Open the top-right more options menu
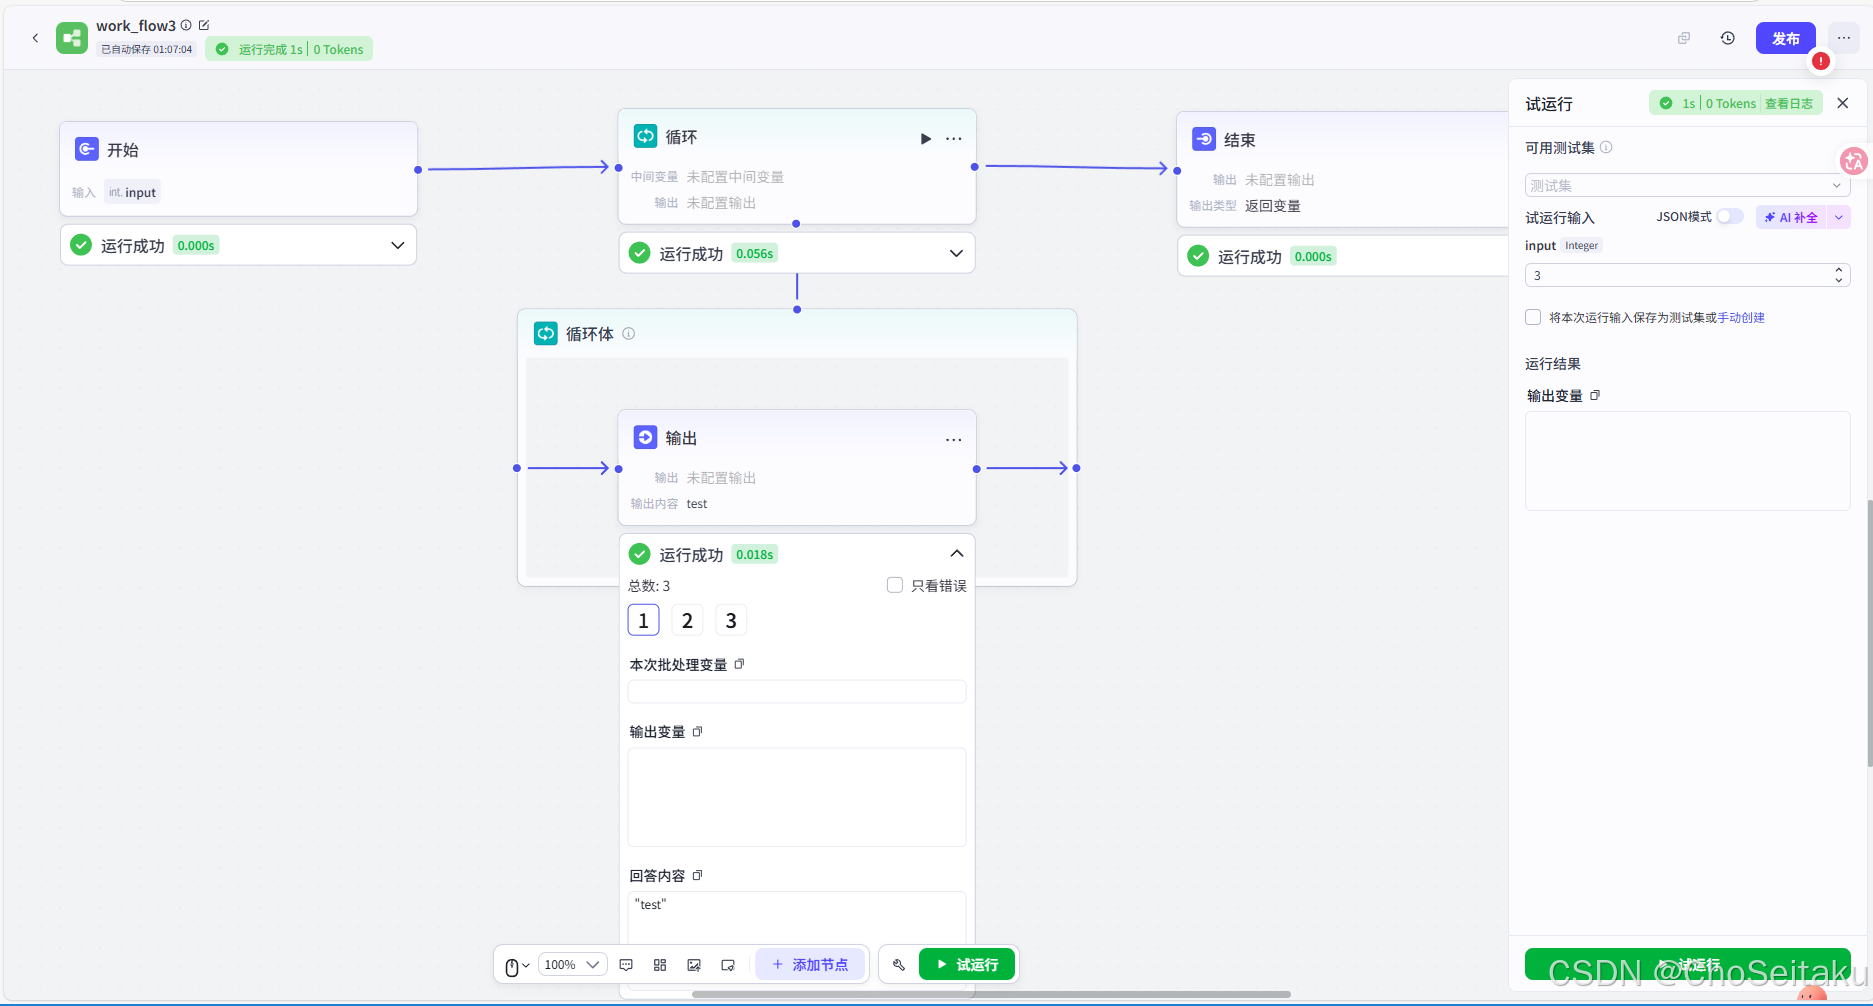Image resolution: width=1873 pixels, height=1006 pixels. pos(1844,38)
